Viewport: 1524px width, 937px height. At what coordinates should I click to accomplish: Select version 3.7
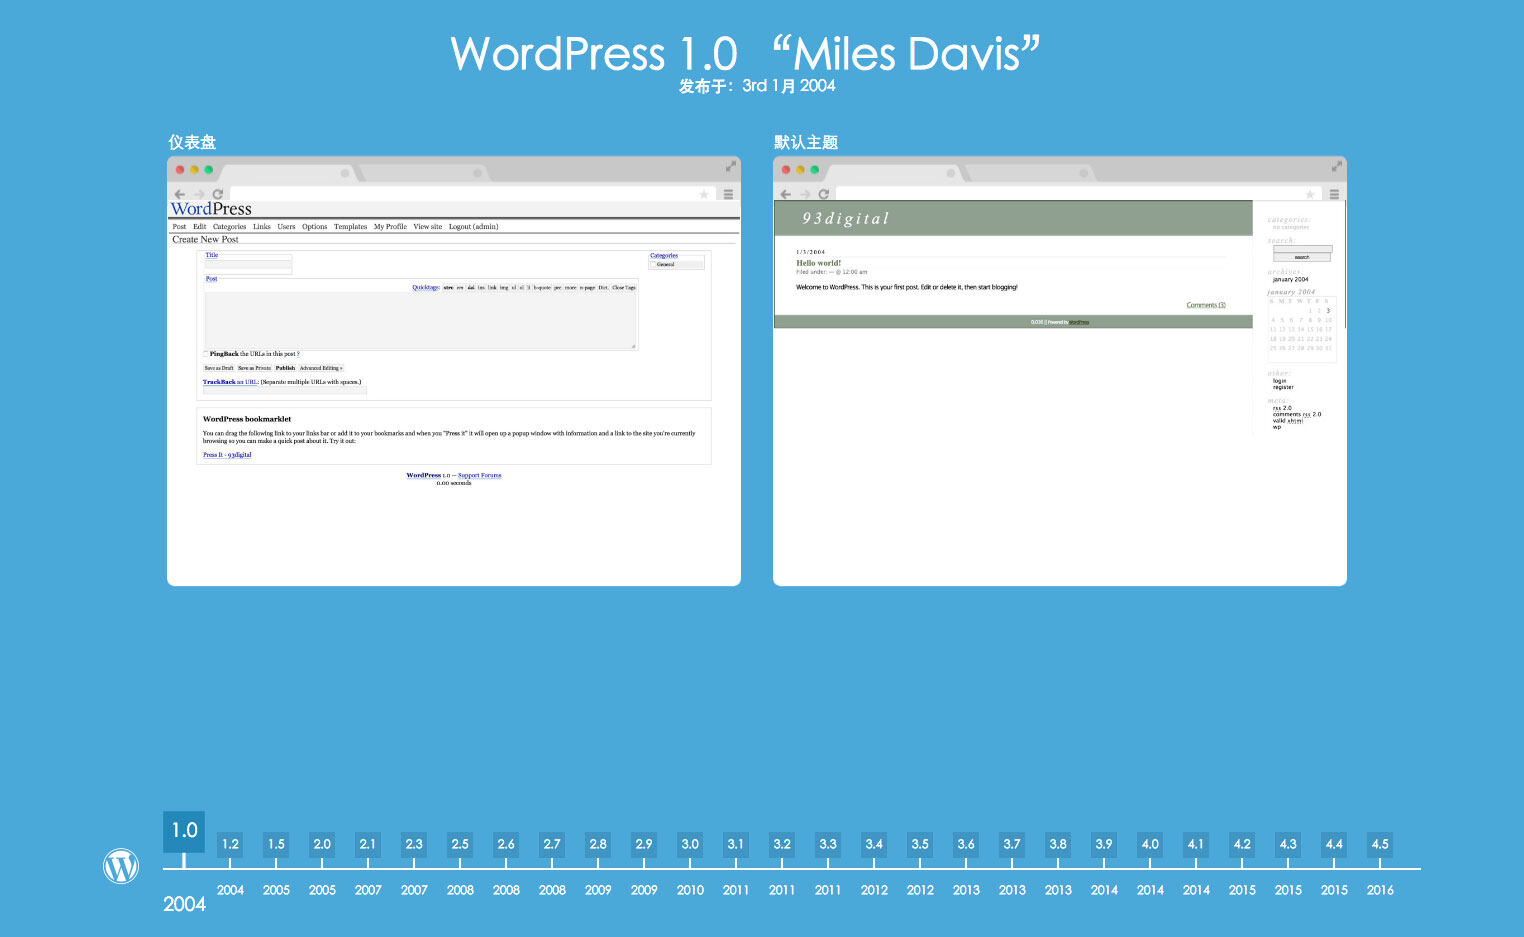(x=1012, y=844)
